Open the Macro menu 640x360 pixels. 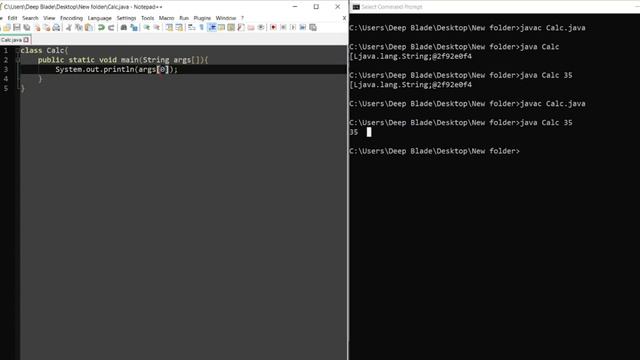coord(166,18)
